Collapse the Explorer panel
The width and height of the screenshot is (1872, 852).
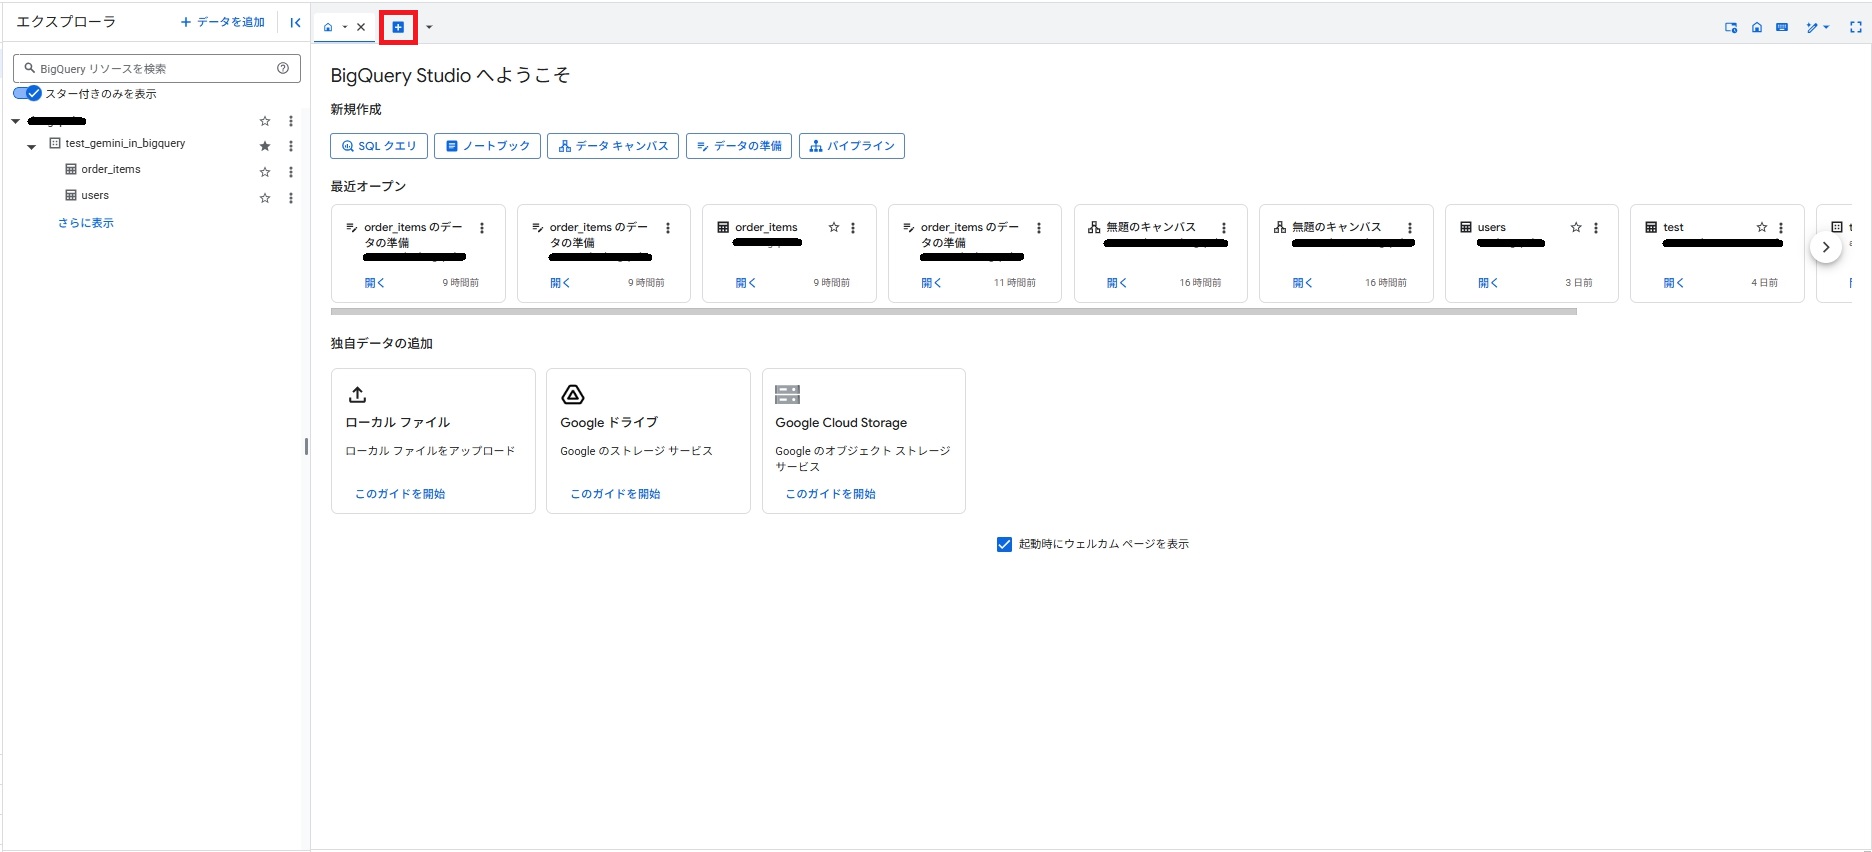click(295, 22)
